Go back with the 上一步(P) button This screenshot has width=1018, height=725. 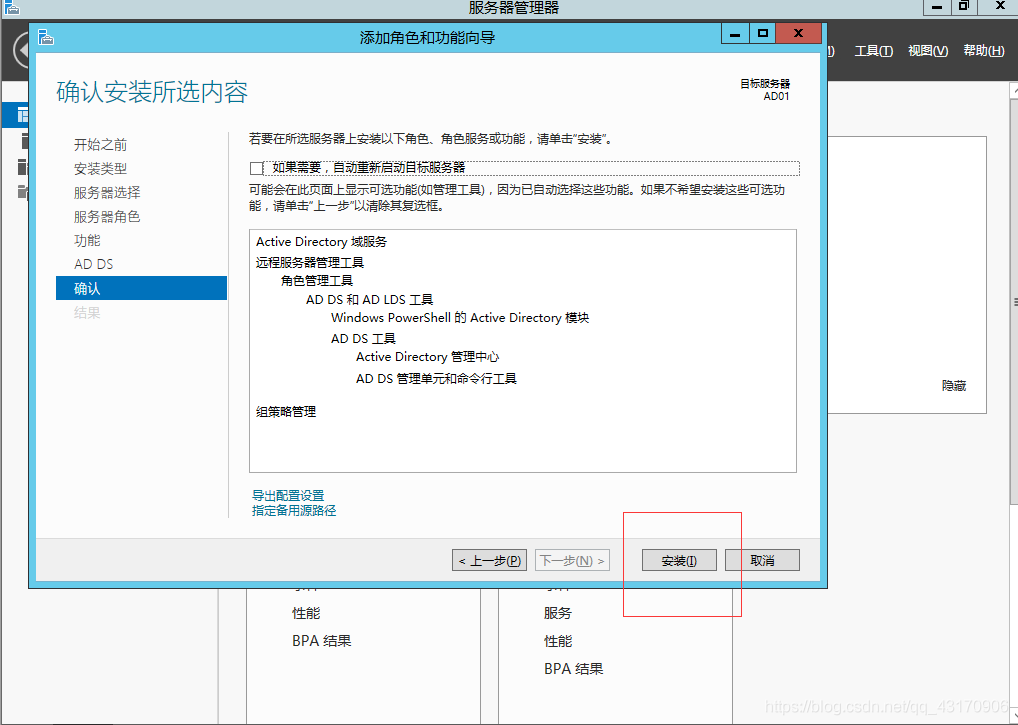[x=489, y=560]
